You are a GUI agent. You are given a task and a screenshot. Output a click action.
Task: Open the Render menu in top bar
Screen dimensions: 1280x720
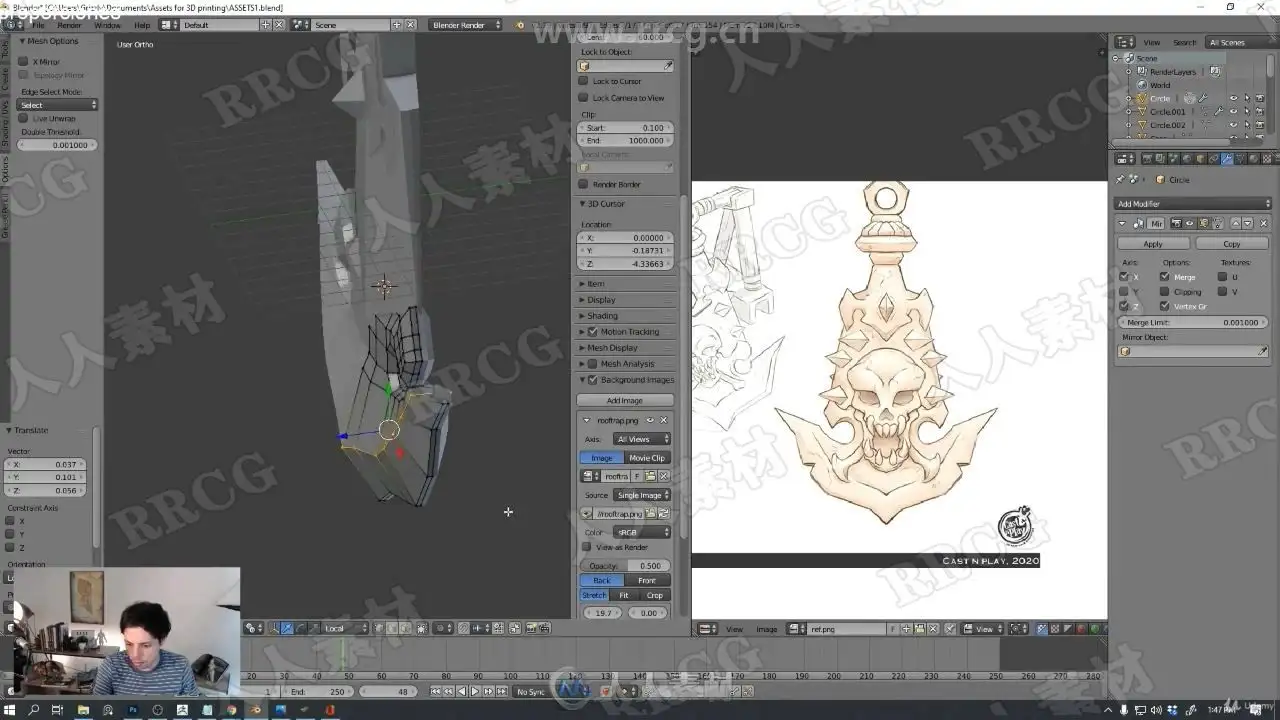(x=69, y=25)
